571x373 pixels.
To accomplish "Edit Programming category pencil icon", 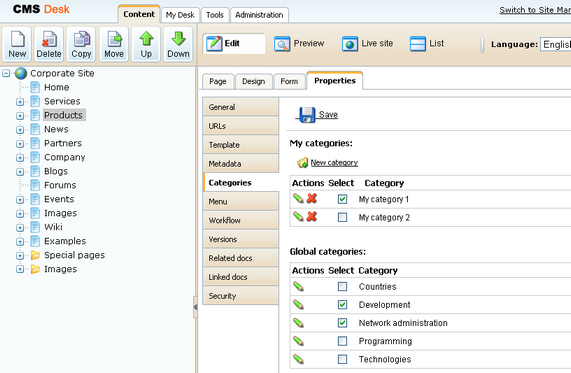I will 298,341.
